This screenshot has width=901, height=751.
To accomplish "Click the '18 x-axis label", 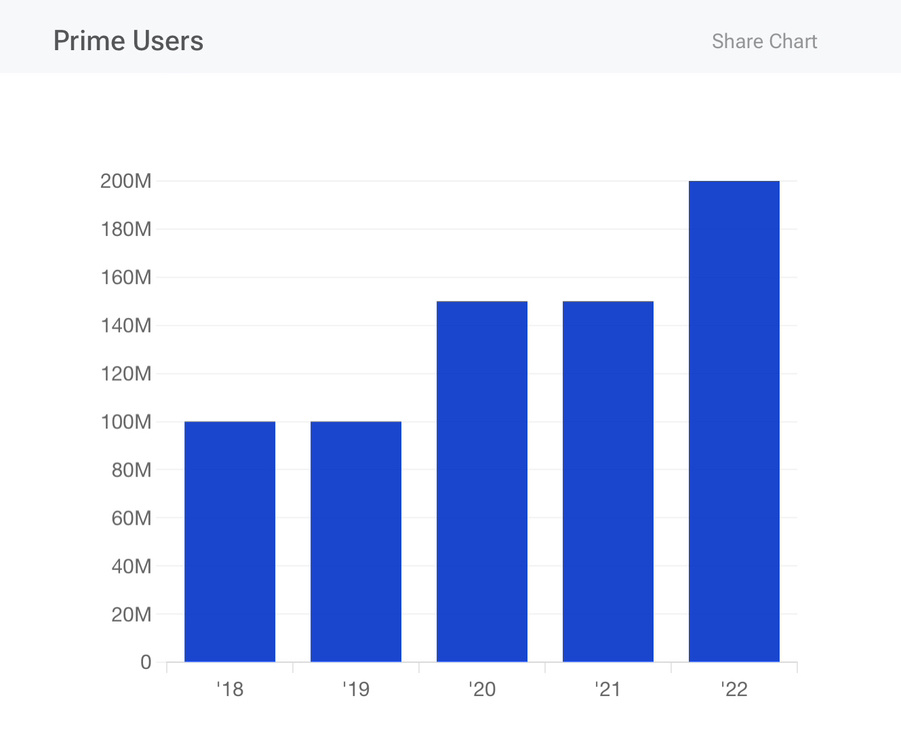I will pyautogui.click(x=230, y=690).
